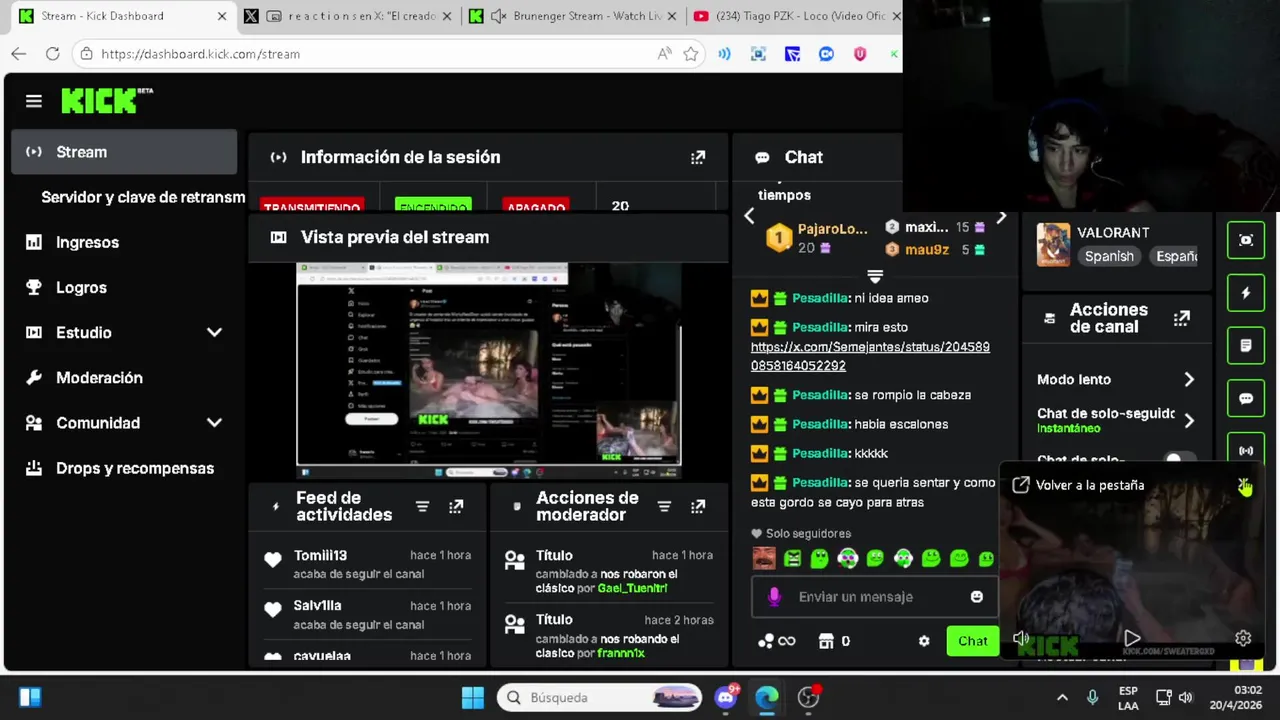Screen dimensions: 1280x720
Task: Close the picture-in-picture overlay
Action: tap(1244, 485)
